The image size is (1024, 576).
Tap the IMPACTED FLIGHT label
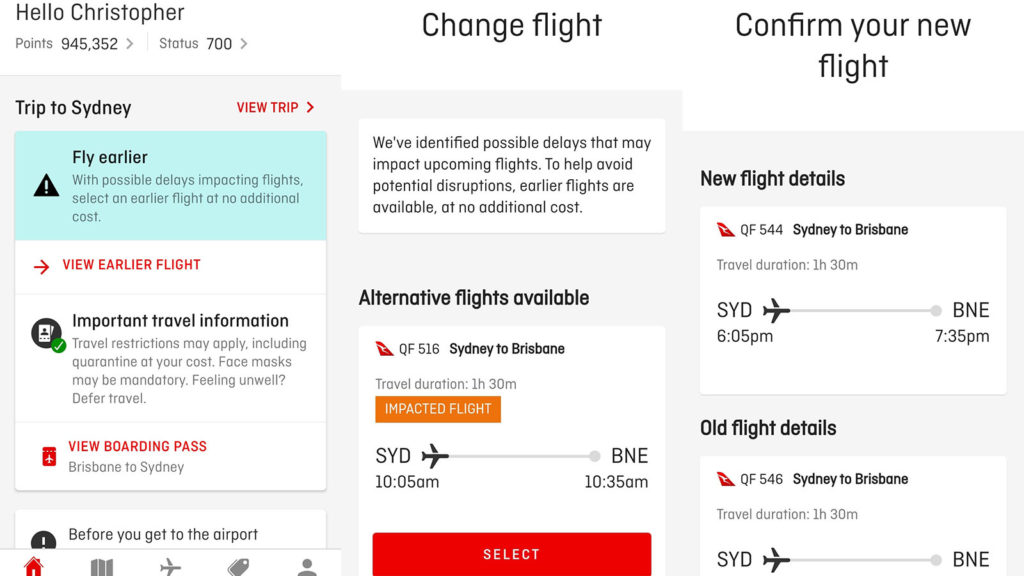tap(437, 409)
